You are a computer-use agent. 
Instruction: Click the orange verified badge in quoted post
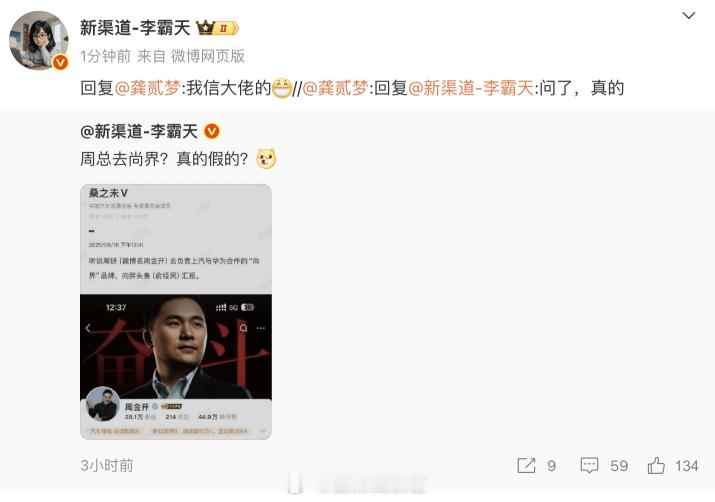pos(212,132)
